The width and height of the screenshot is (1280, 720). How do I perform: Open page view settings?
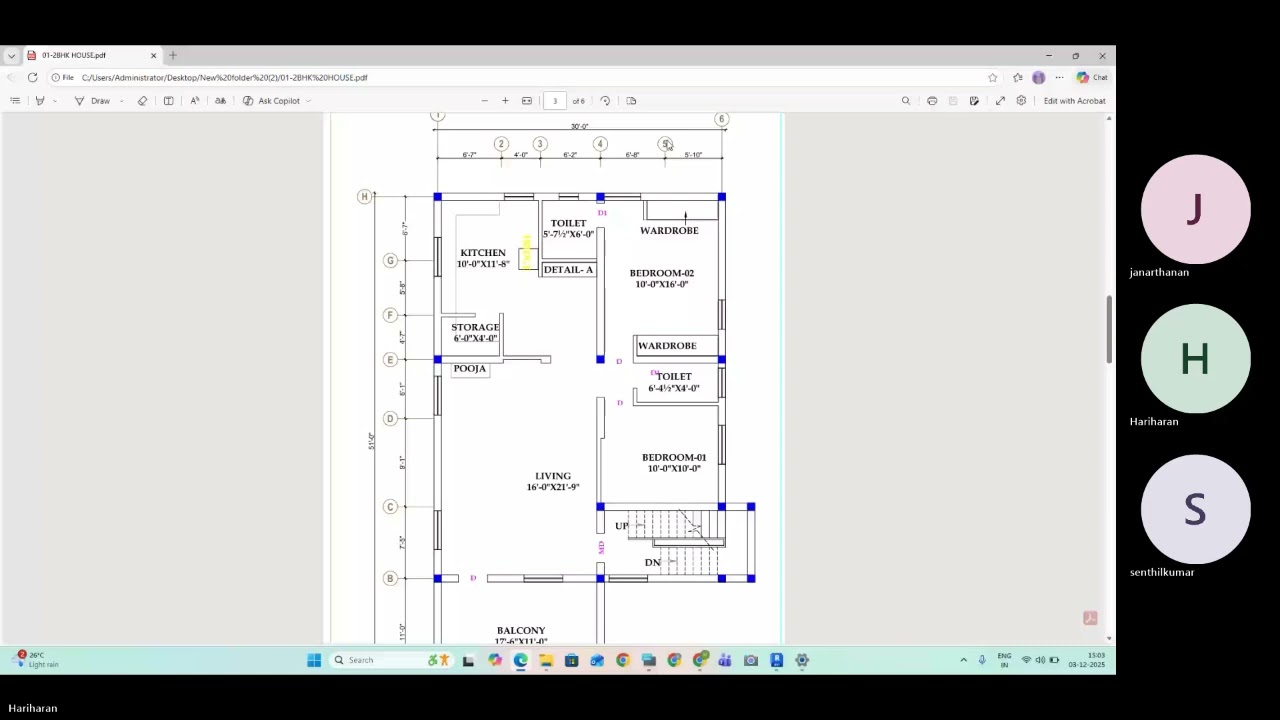click(x=631, y=101)
